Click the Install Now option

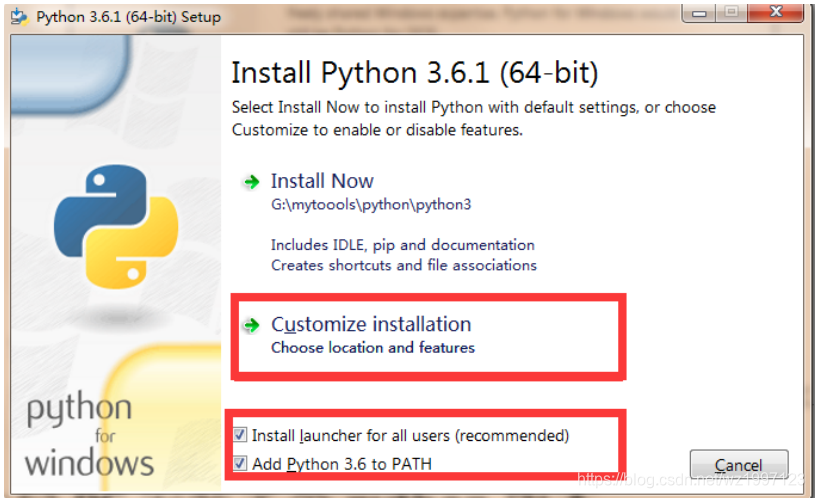point(322,181)
